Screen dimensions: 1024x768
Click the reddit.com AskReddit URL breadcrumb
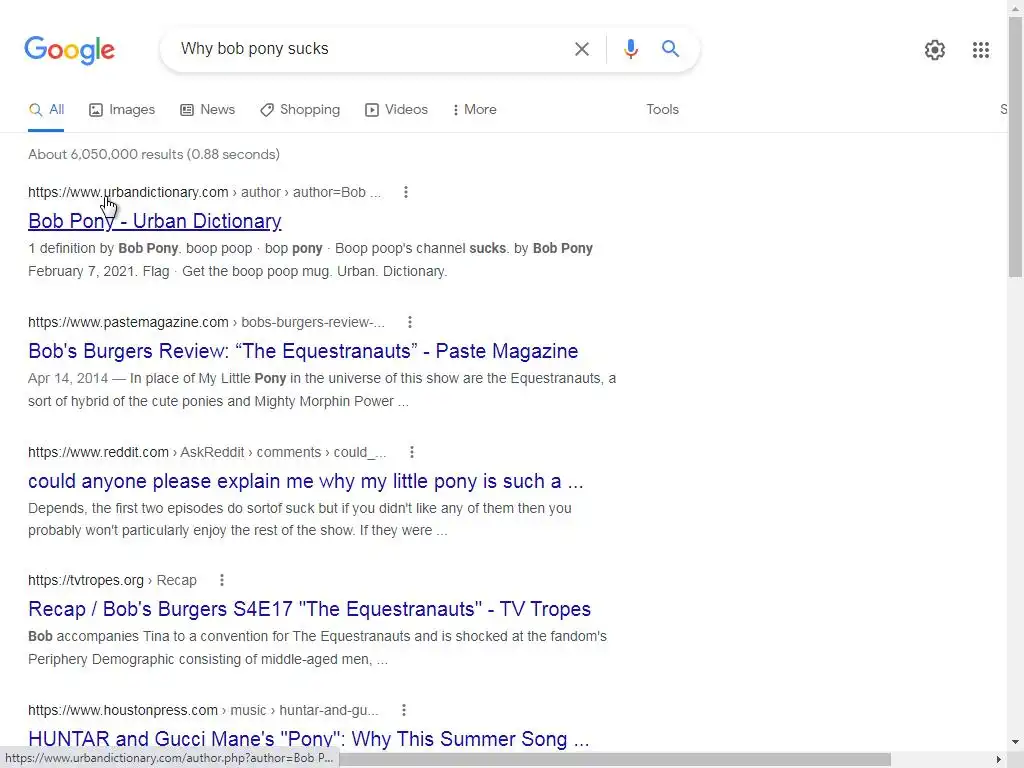click(x=207, y=452)
